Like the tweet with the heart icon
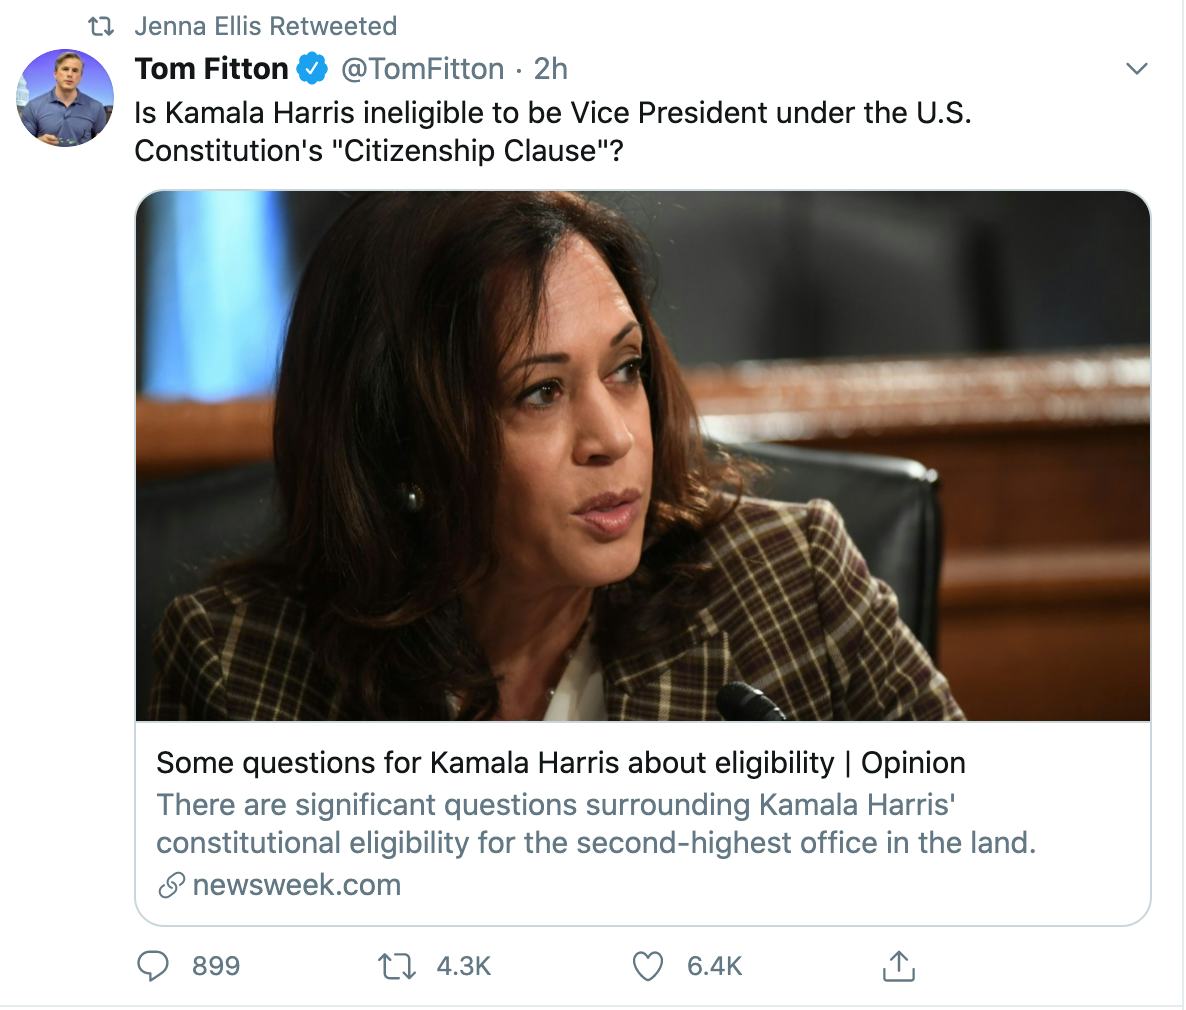 pos(648,966)
